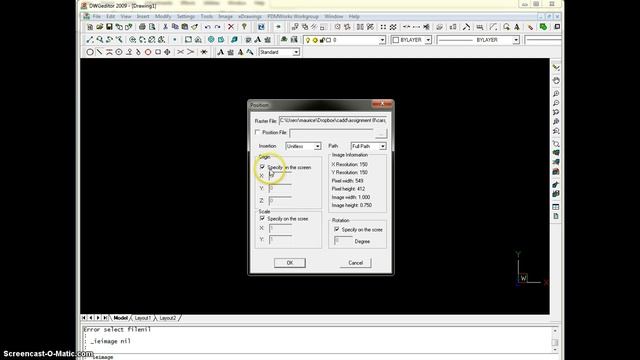
Task: Click the Origin Y input field
Action: coord(280,188)
